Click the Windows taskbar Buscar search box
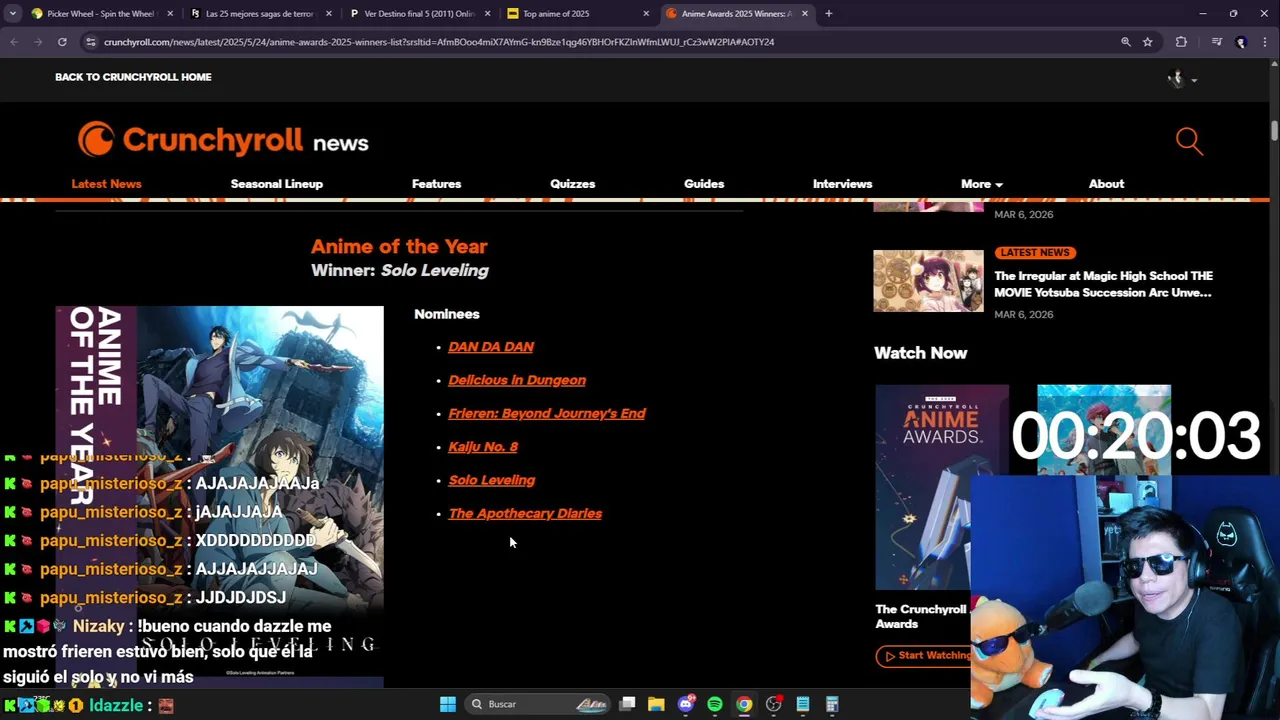This screenshot has width=1280, height=720. click(538, 704)
